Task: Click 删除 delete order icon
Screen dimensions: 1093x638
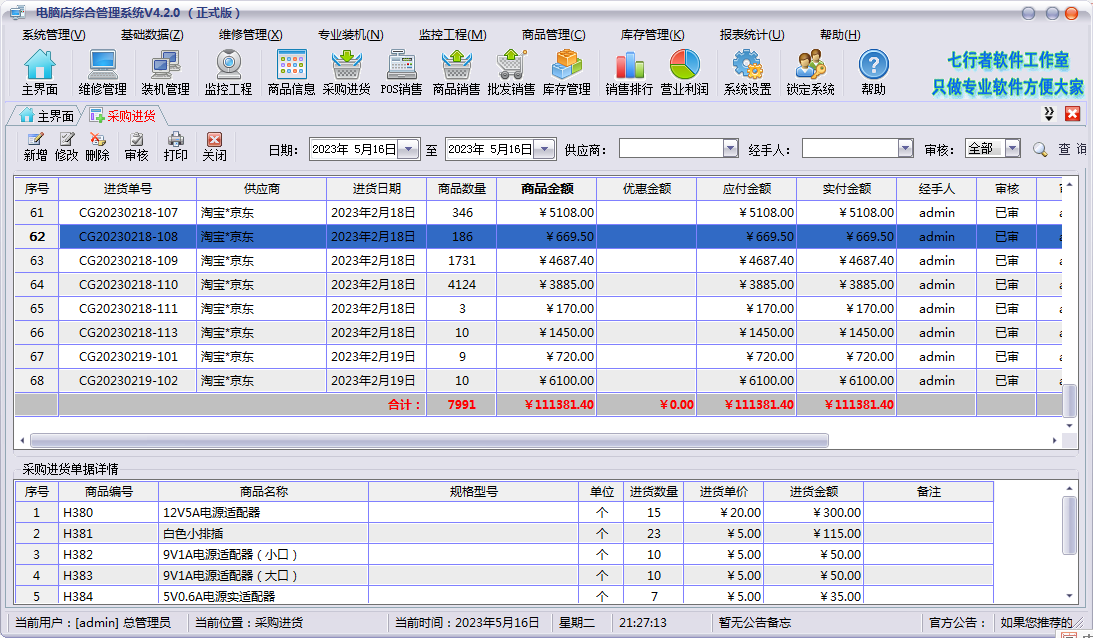Action: click(x=98, y=147)
